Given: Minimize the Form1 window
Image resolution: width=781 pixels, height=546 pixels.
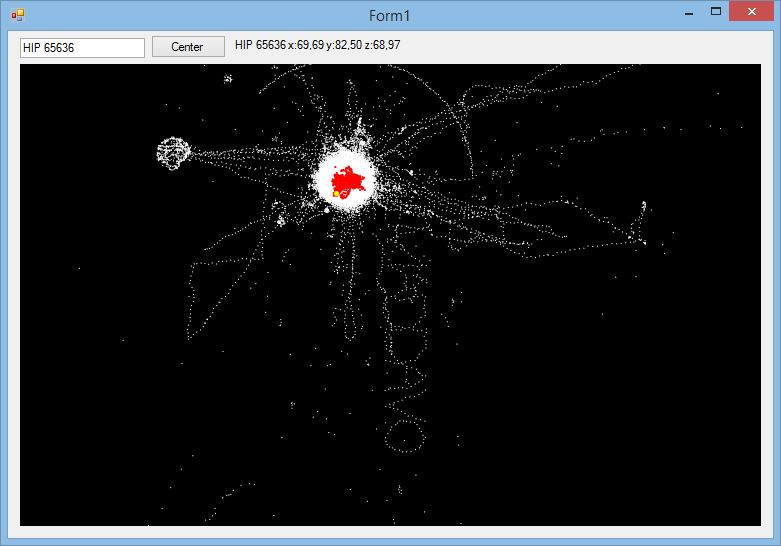Looking at the screenshot, I should point(689,13).
